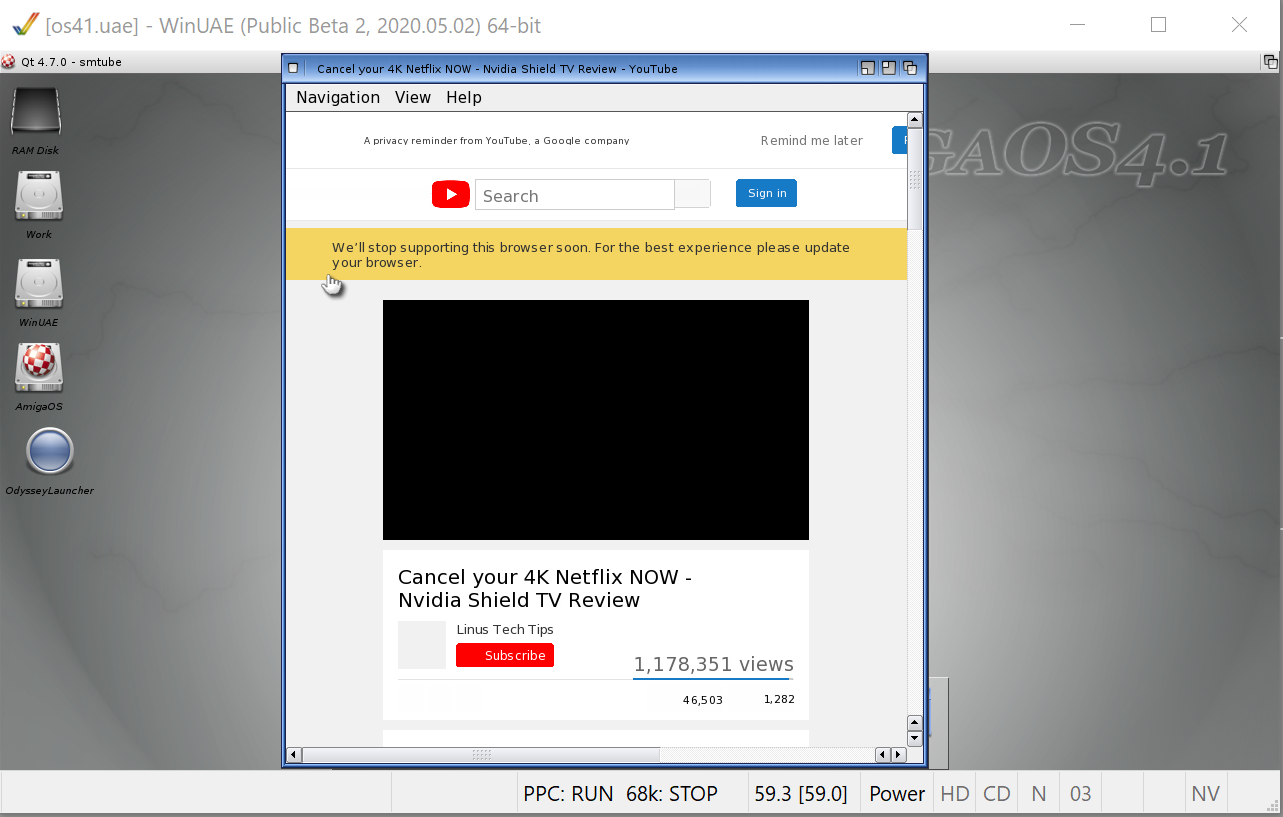Image resolution: width=1283 pixels, height=817 pixels.
Task: Open the View menu
Action: [412, 97]
